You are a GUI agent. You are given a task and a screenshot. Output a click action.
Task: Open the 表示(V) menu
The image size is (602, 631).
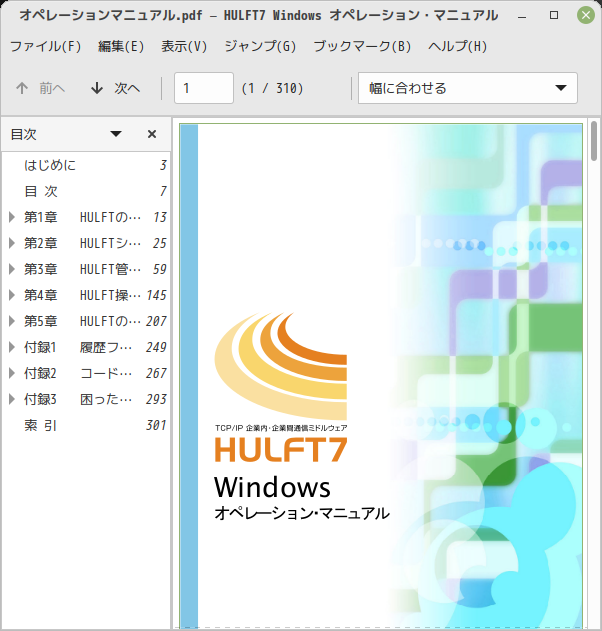click(184, 46)
